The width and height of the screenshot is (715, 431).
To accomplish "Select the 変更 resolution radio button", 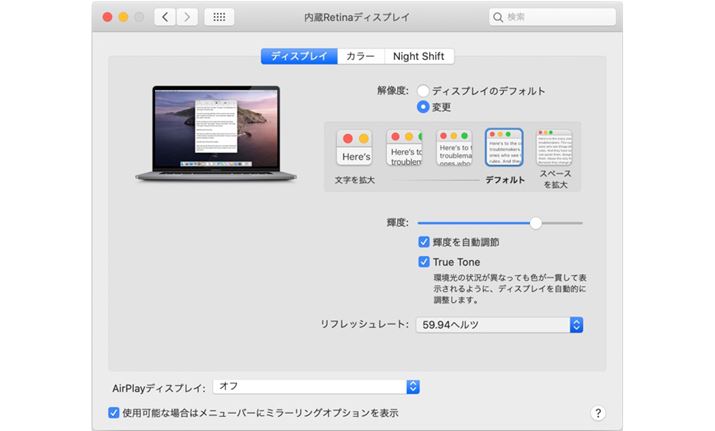I will [x=423, y=107].
